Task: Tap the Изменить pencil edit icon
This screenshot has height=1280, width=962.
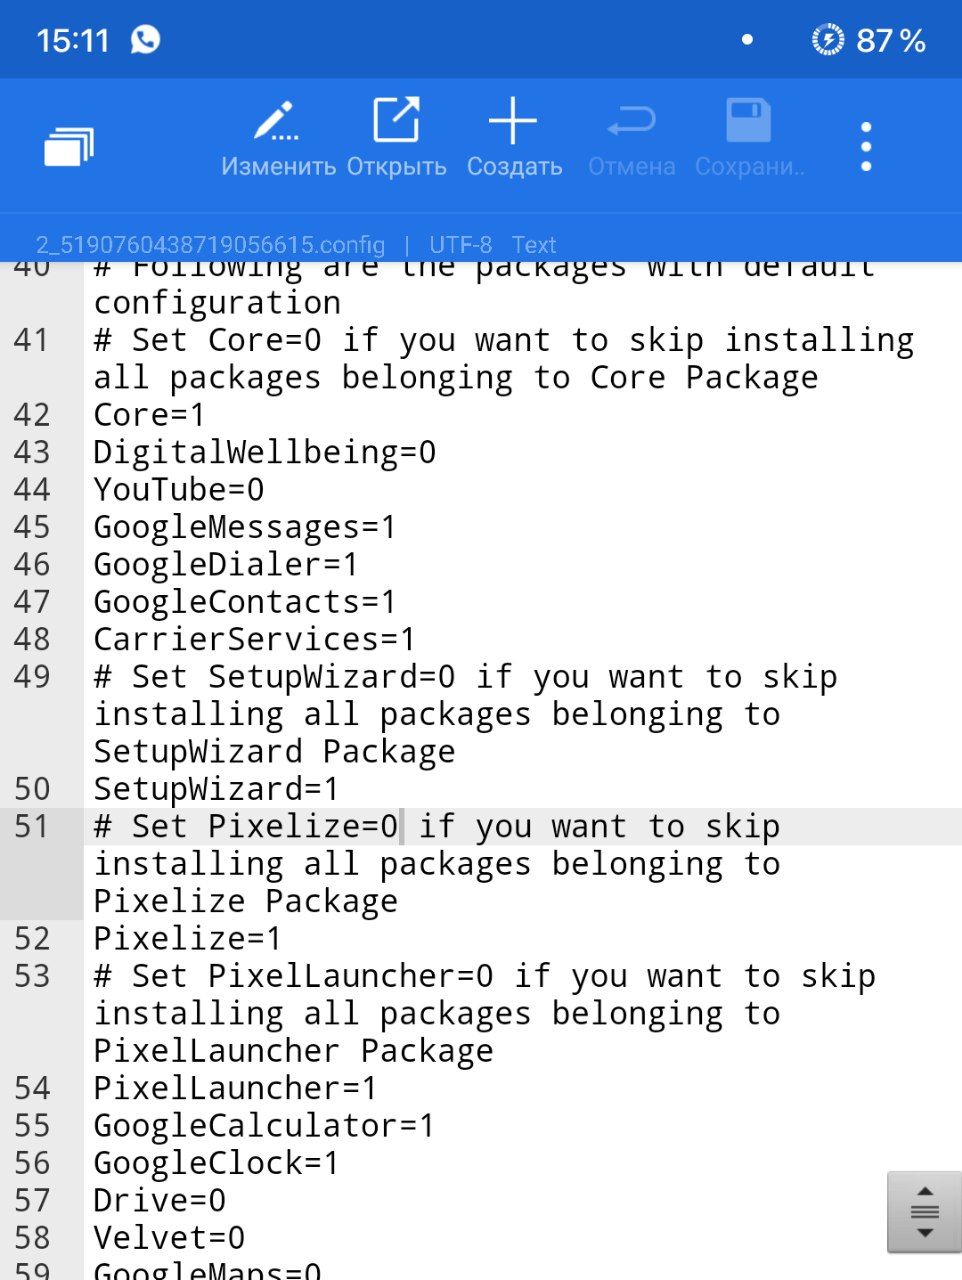Action: click(277, 122)
